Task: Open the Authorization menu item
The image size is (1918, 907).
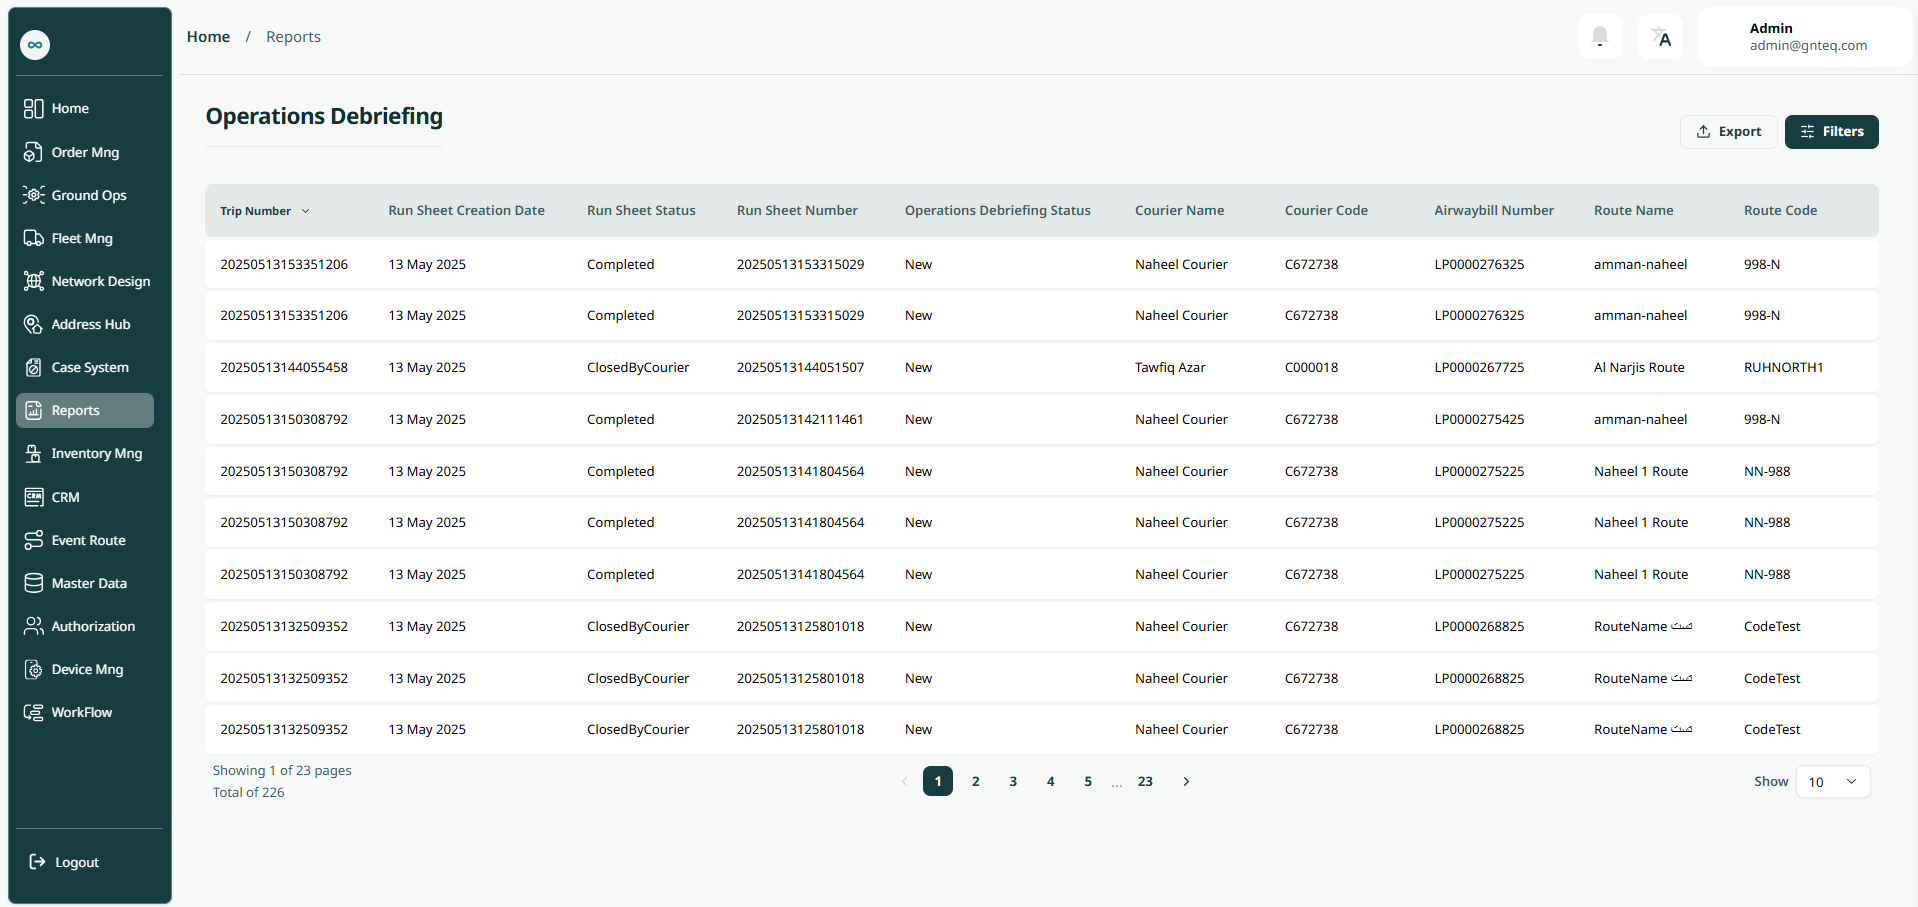Action: (92, 626)
